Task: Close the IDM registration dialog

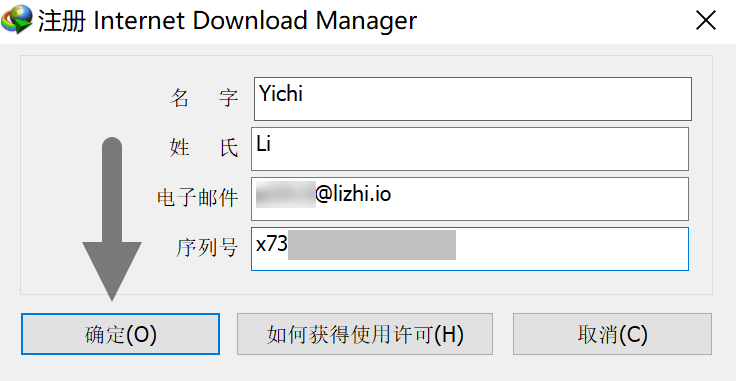Action: 705,21
